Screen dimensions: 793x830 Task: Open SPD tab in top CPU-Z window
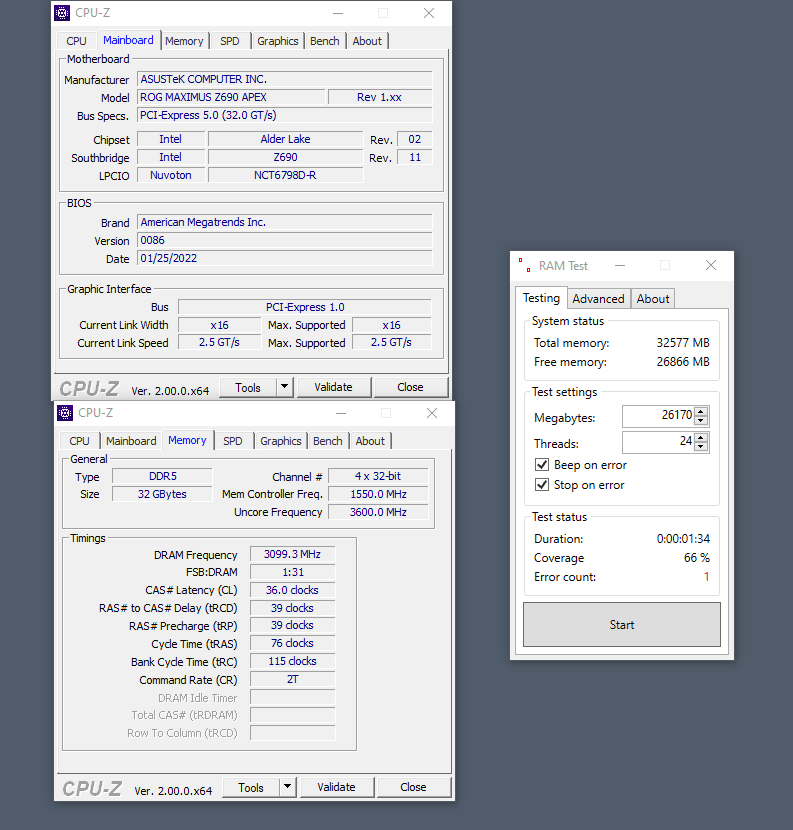click(230, 41)
